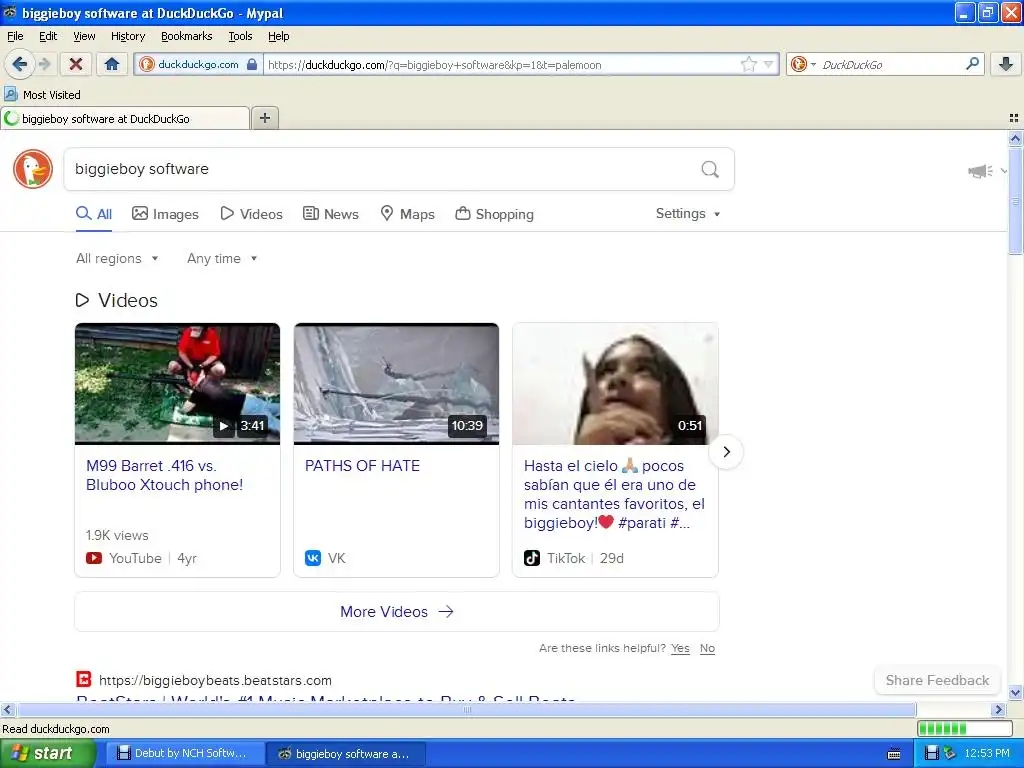Viewport: 1024px width, 768px height.
Task: Click the YouTube source icon
Action: [93, 558]
